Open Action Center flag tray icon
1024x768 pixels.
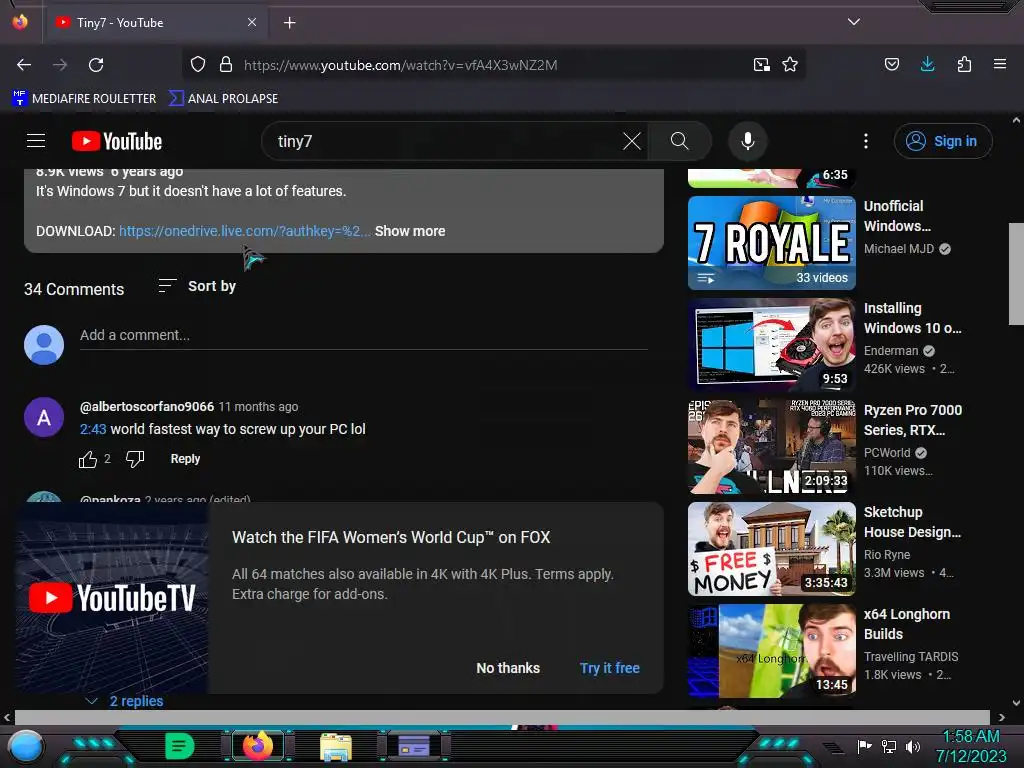(865, 746)
